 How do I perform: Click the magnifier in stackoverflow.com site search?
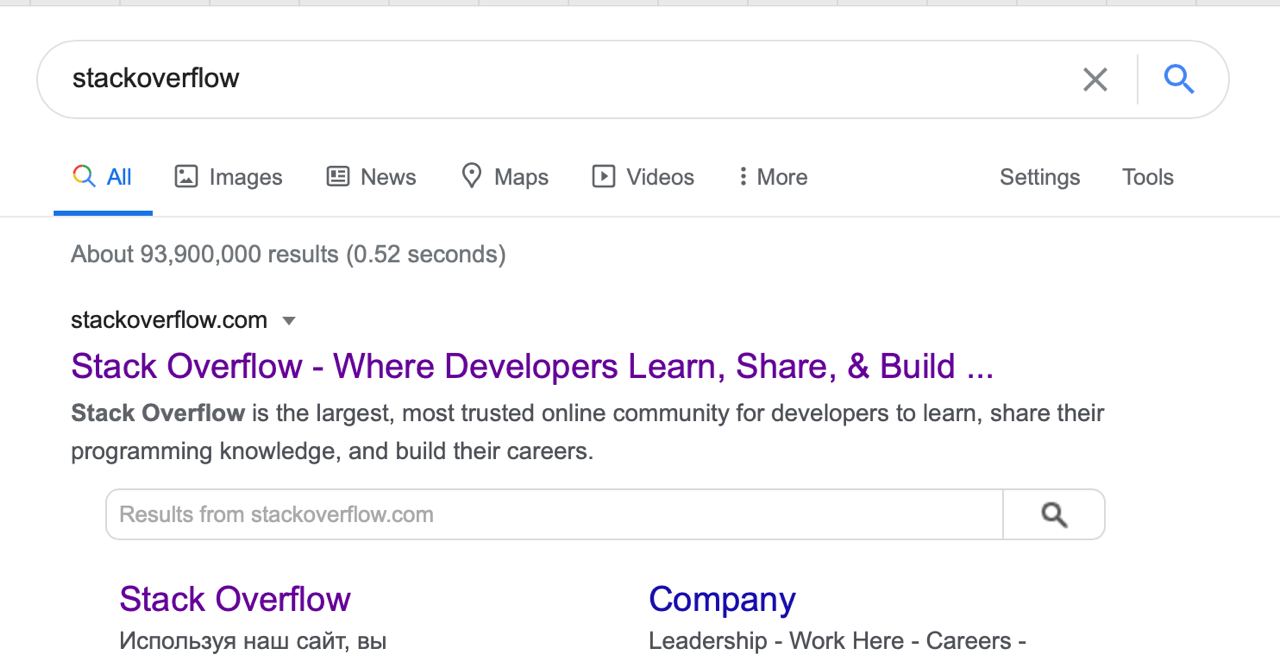pos(1054,515)
